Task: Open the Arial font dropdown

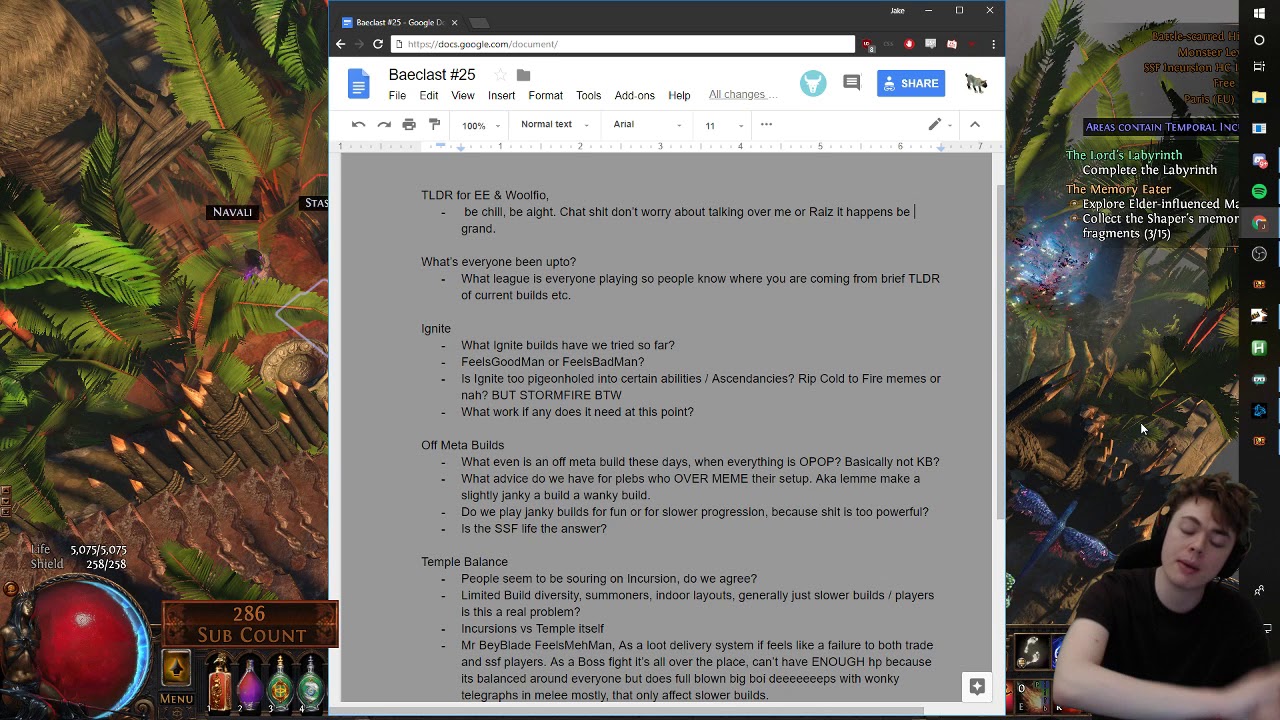Action: point(647,124)
